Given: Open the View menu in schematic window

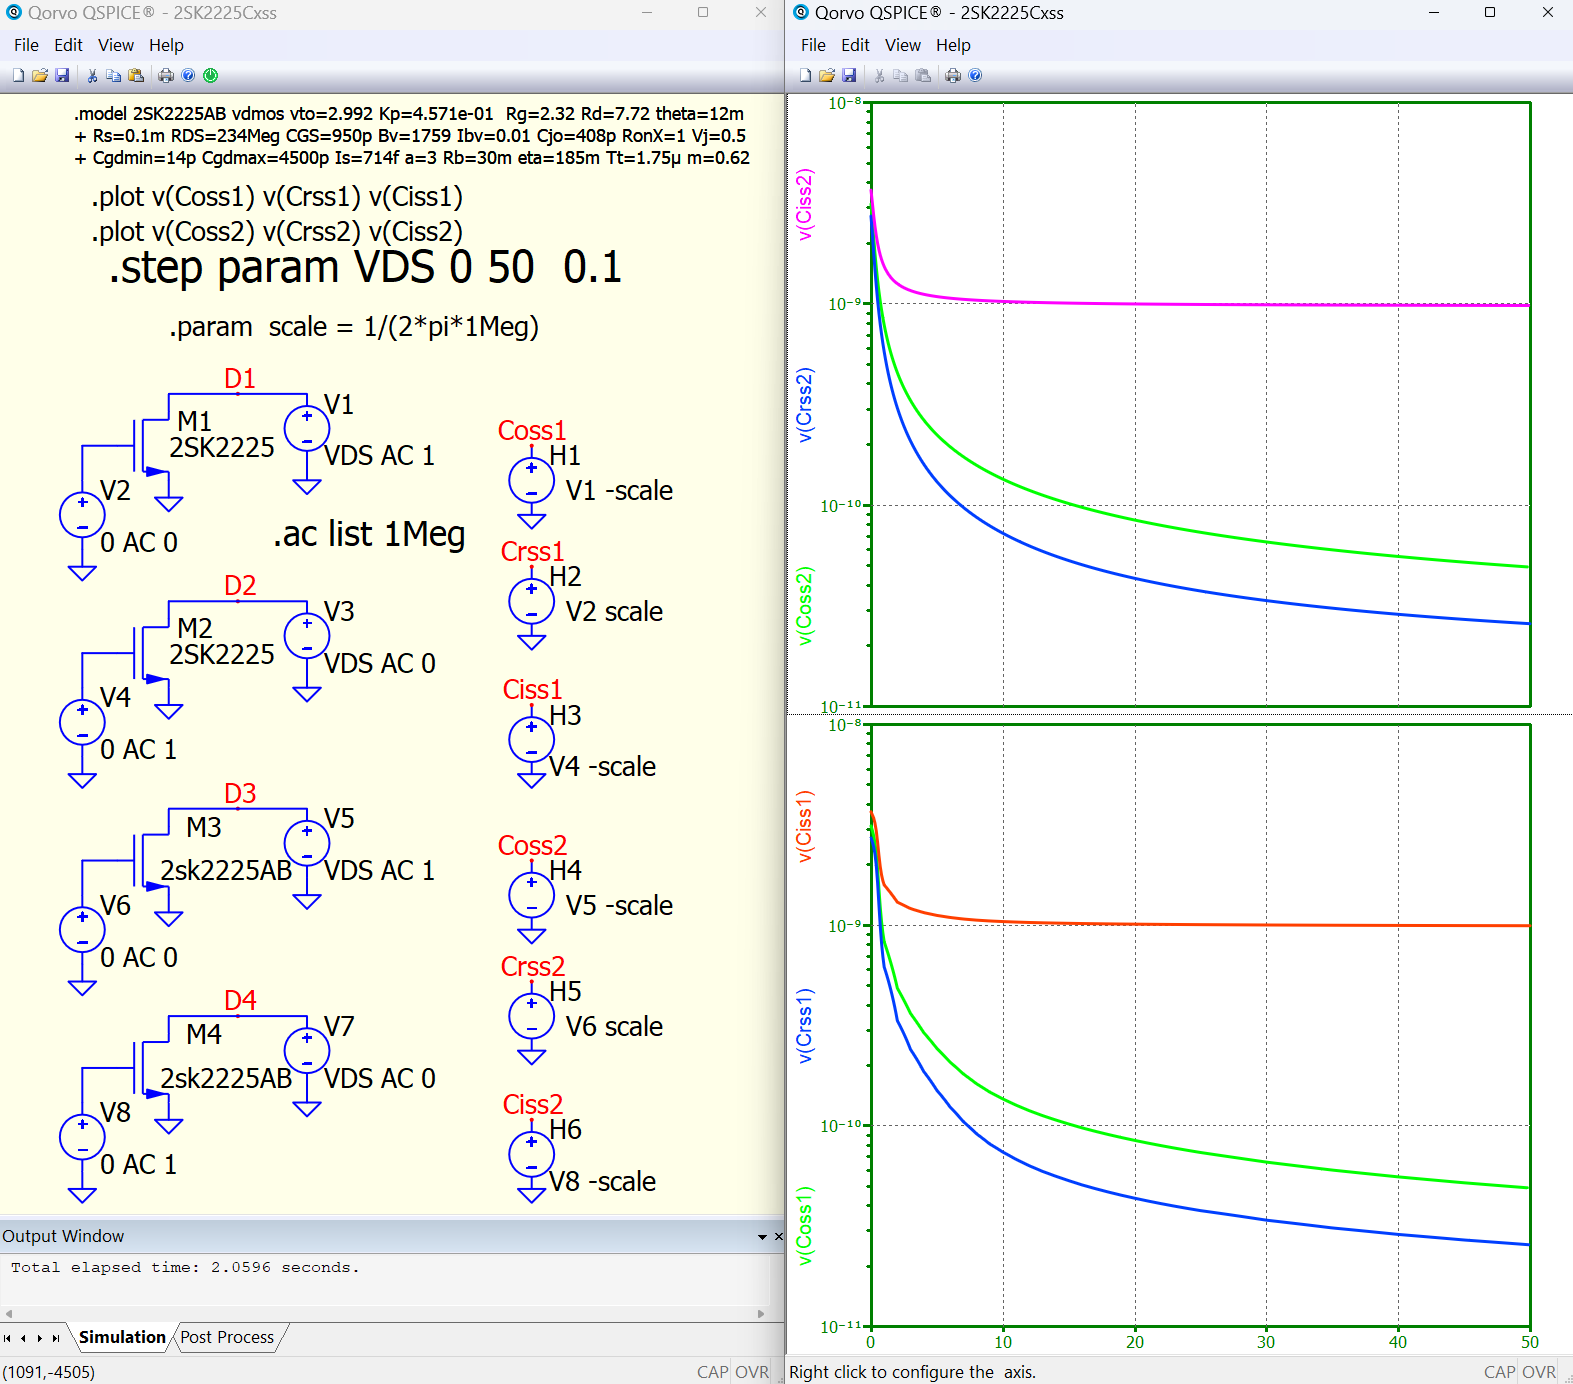Looking at the screenshot, I should click(x=115, y=45).
